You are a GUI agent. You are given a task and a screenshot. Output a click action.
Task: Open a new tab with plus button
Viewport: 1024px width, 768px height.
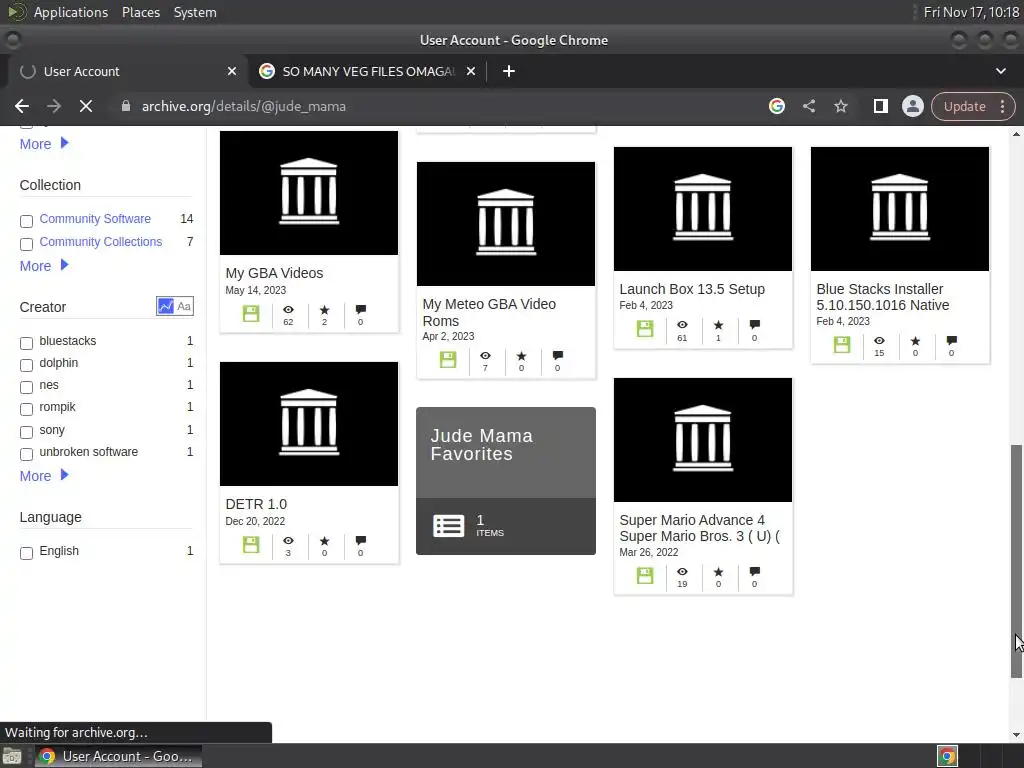click(509, 71)
